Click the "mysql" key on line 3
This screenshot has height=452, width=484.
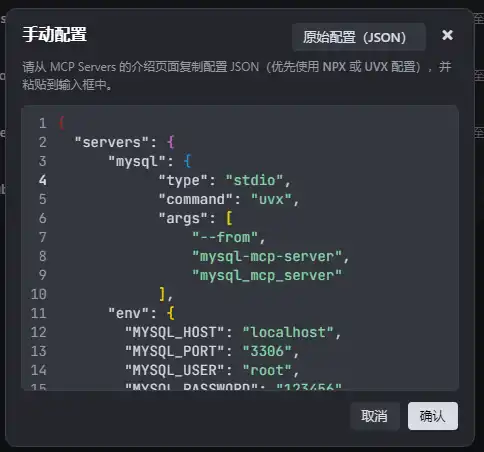point(137,161)
